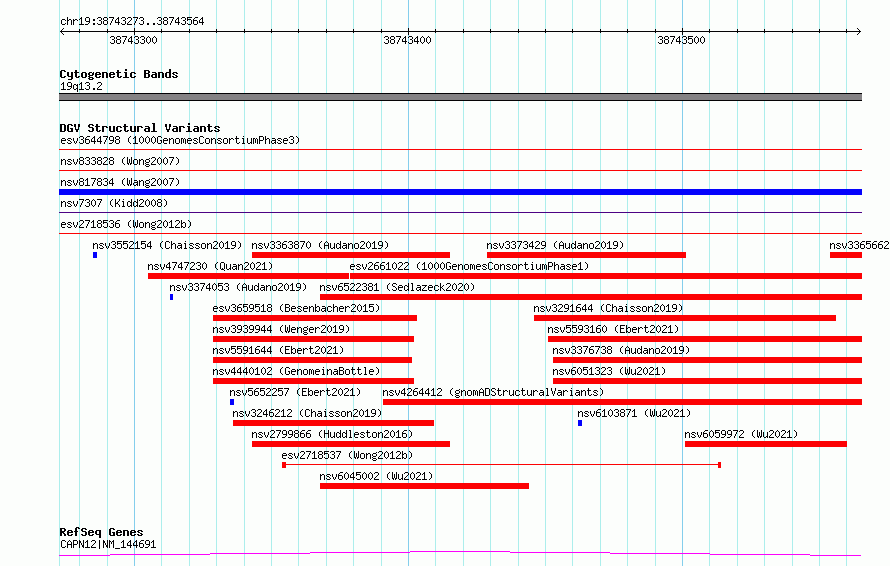The image size is (890, 566).
Task: Click nsv2799866 (Huddleston2016) label
Action: coord(332,434)
